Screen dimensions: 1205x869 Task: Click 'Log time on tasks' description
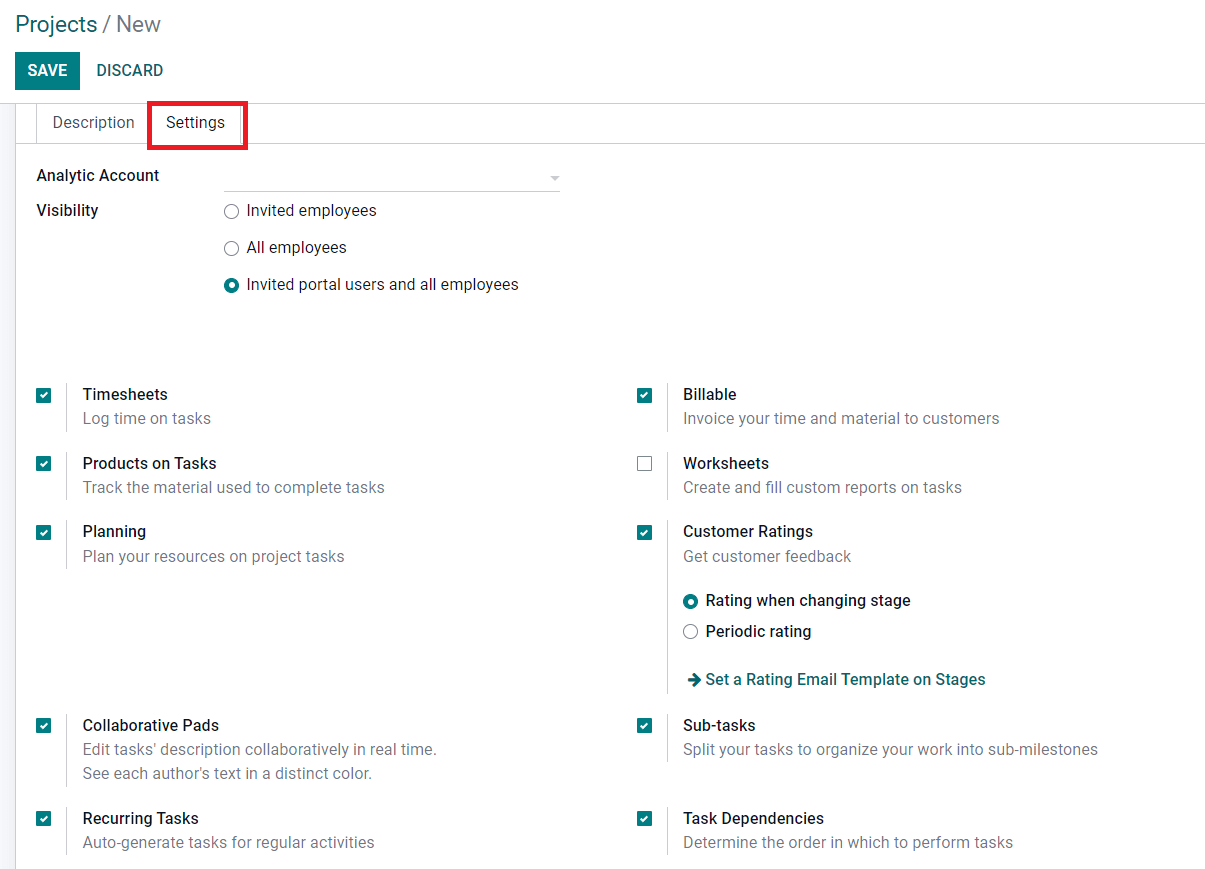(x=147, y=419)
